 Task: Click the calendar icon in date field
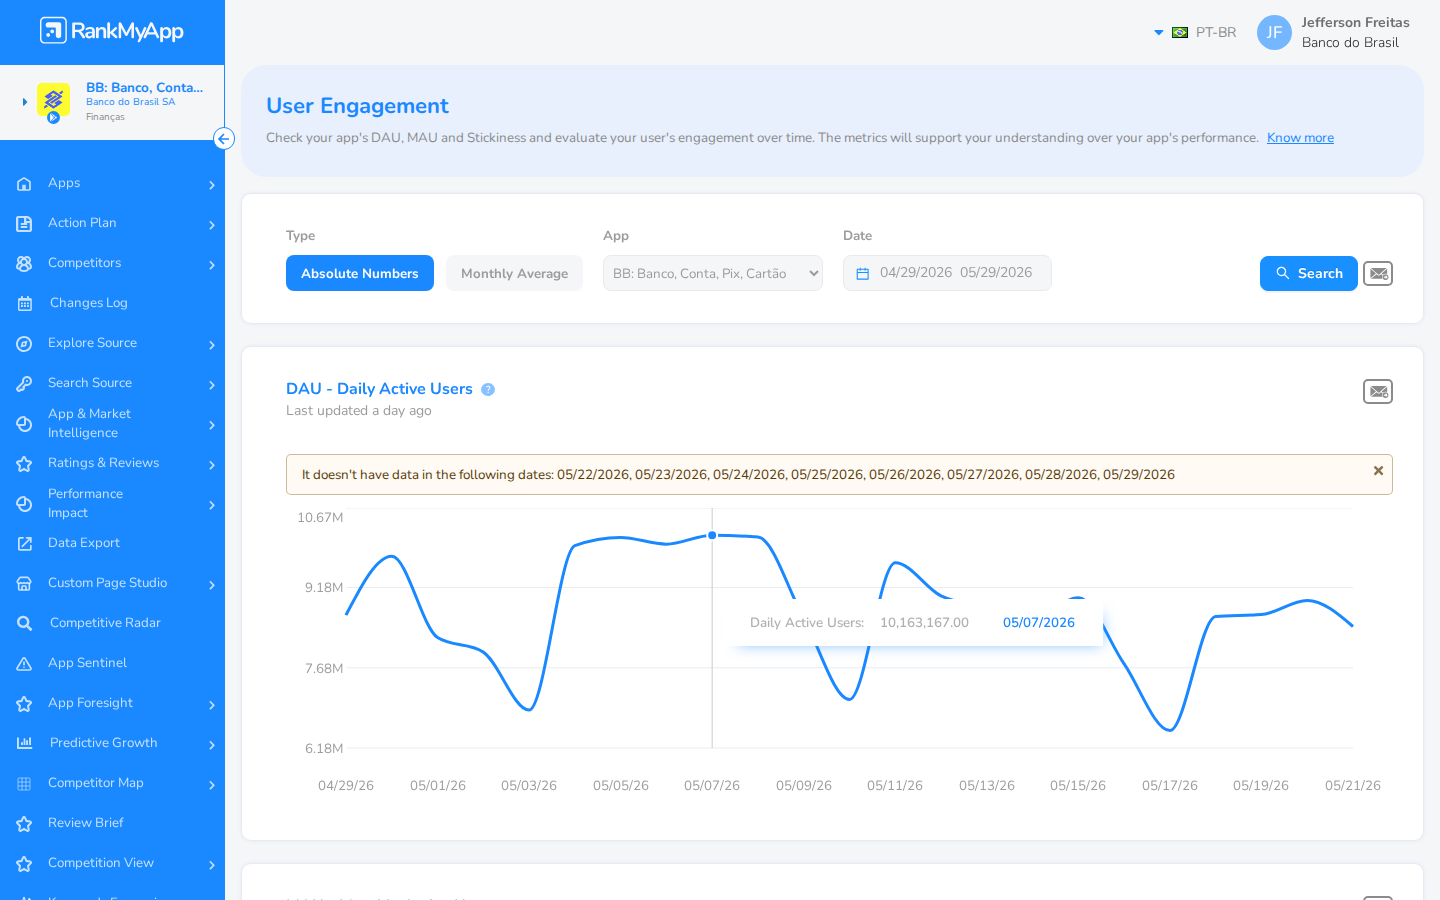(862, 273)
